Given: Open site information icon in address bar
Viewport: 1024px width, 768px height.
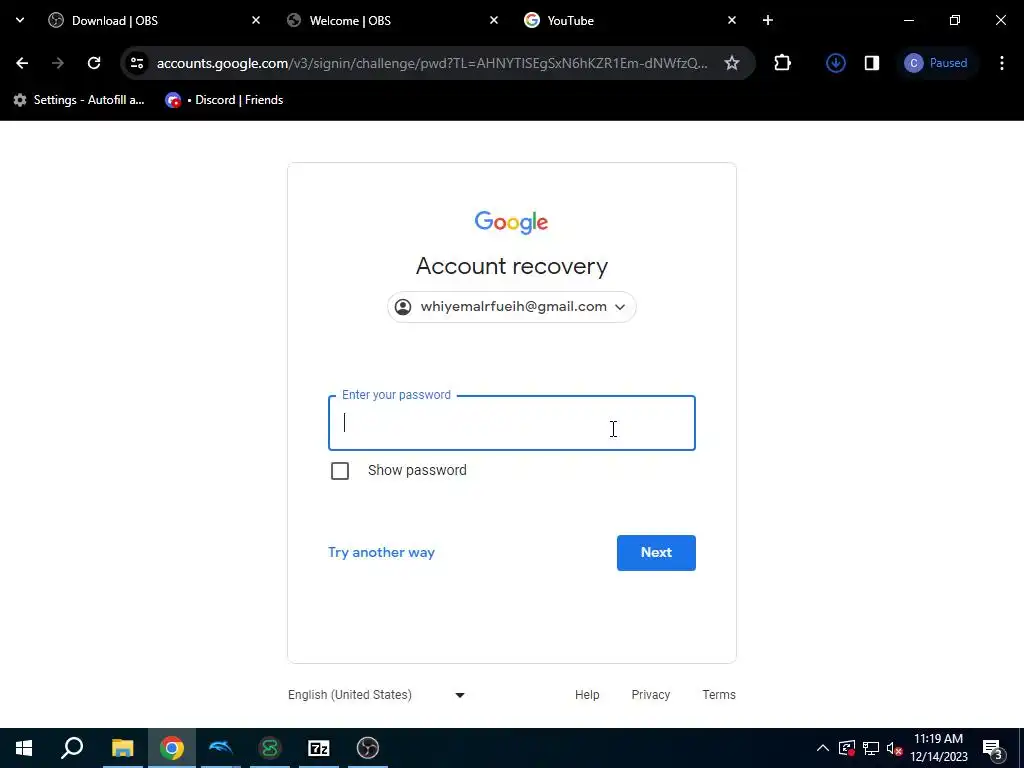Looking at the screenshot, I should click(137, 63).
